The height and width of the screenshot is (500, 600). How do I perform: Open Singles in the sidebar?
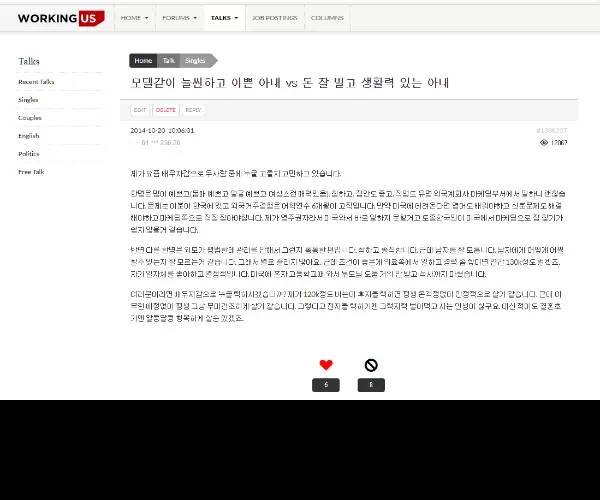(x=28, y=100)
